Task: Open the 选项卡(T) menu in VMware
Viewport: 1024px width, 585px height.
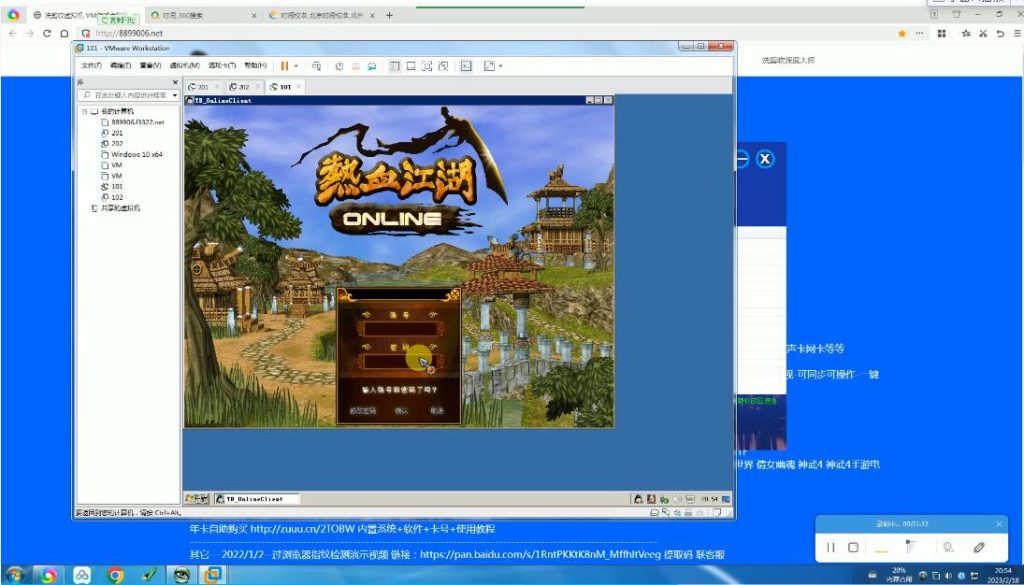Action: pos(222,66)
